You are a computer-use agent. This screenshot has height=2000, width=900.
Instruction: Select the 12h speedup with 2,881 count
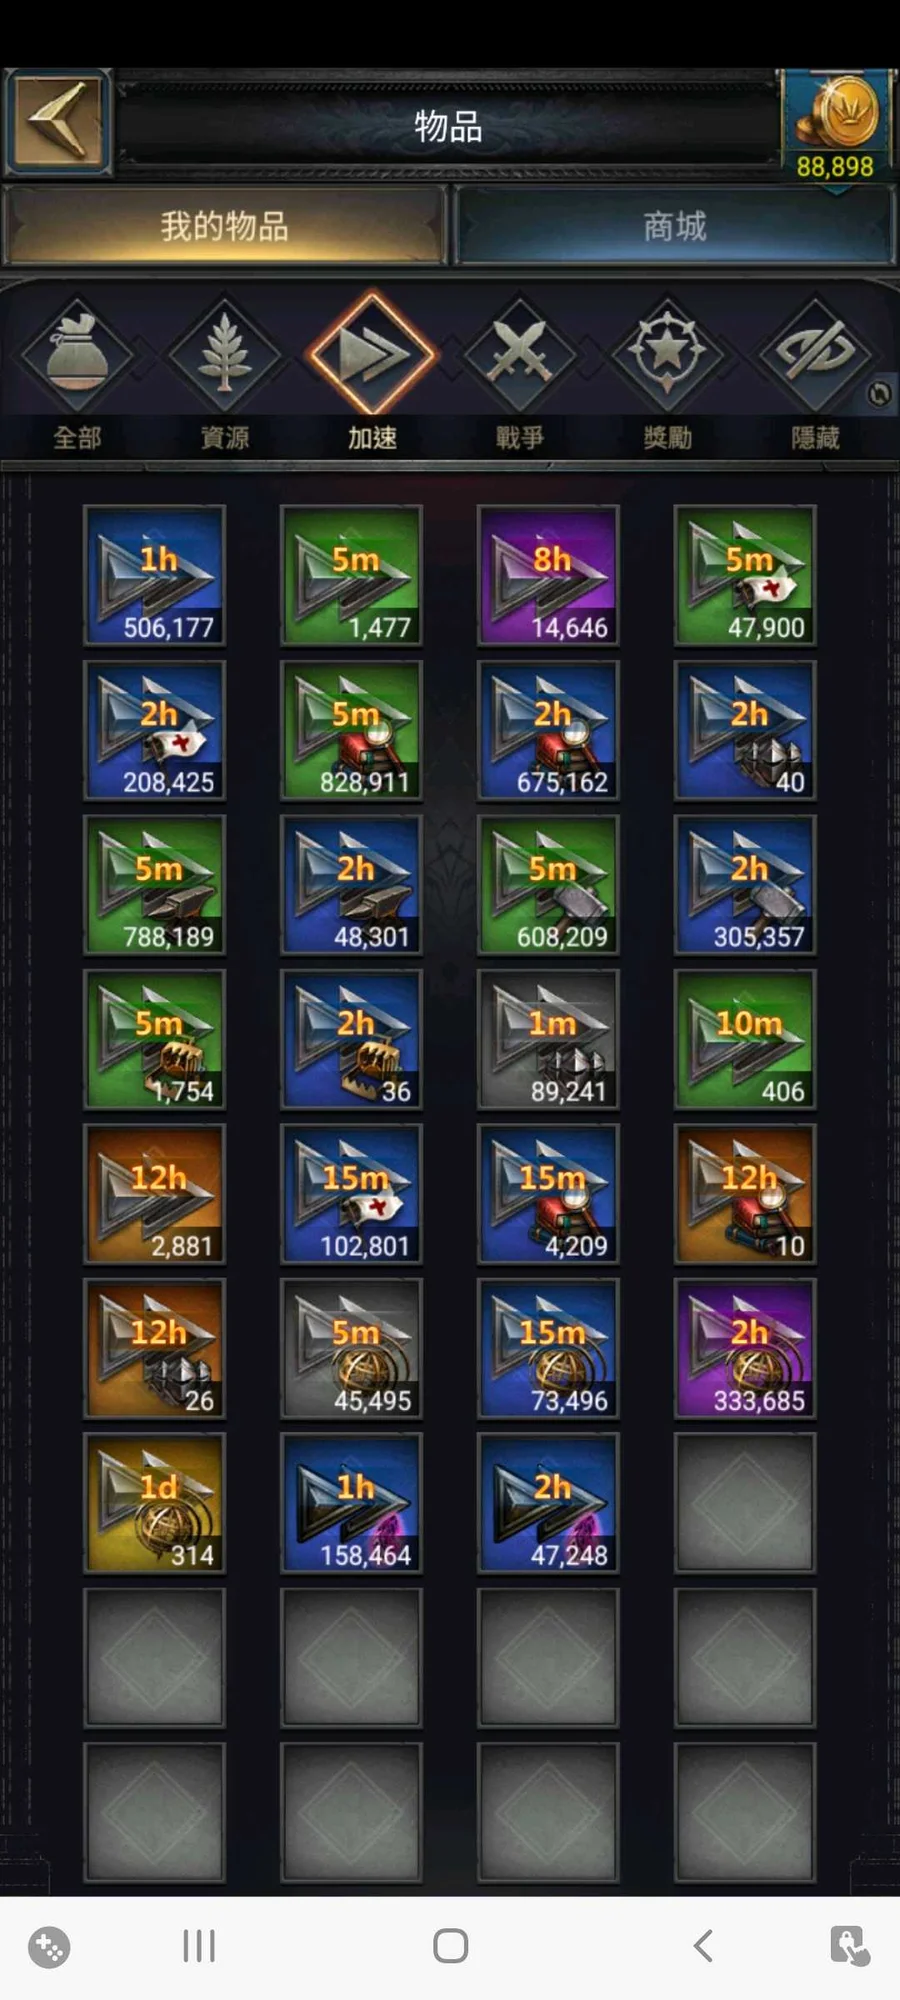154,1194
